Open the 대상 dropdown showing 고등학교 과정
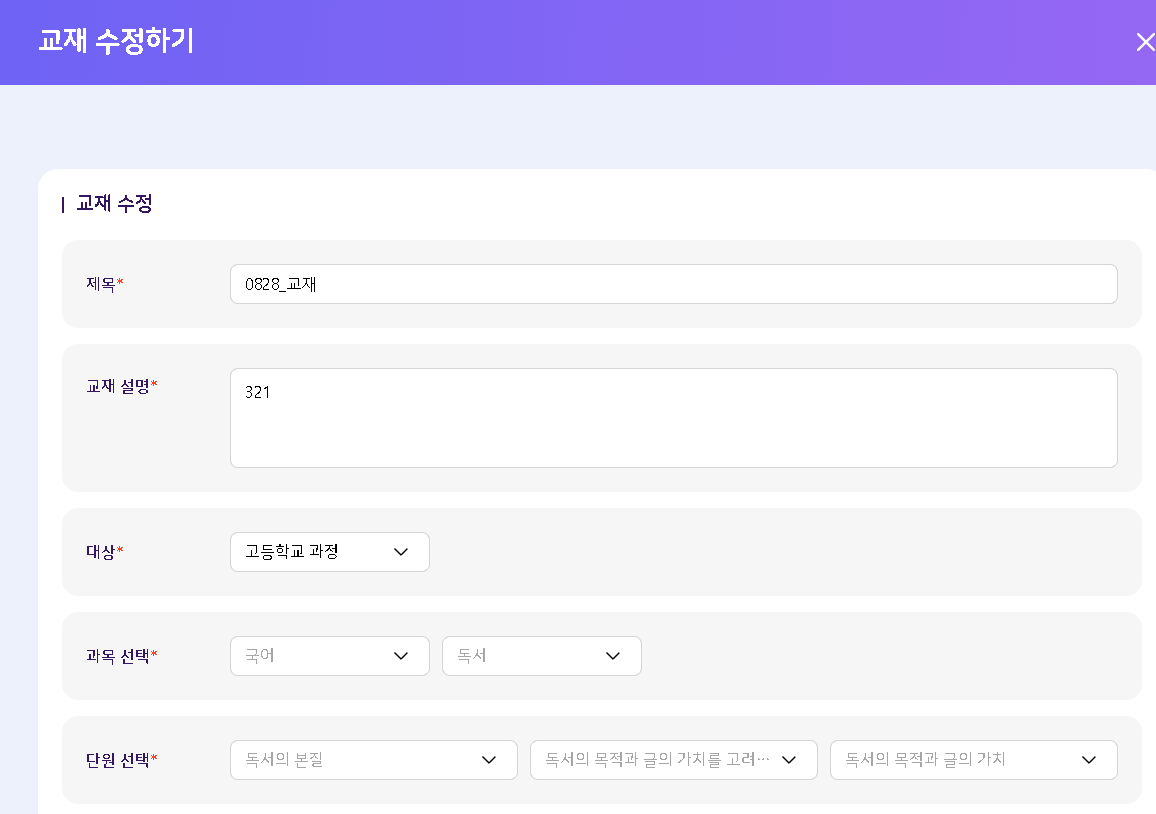 pyautogui.click(x=310, y=552)
